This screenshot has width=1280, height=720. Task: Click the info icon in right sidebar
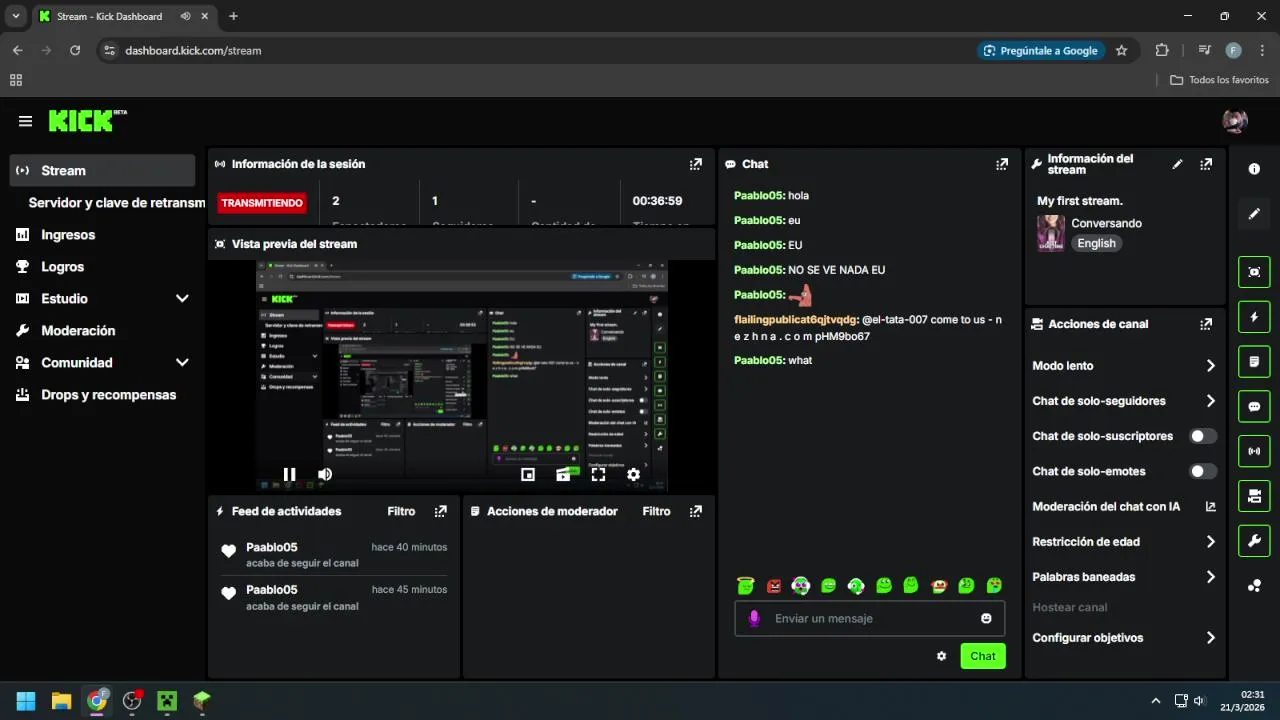(x=1254, y=169)
